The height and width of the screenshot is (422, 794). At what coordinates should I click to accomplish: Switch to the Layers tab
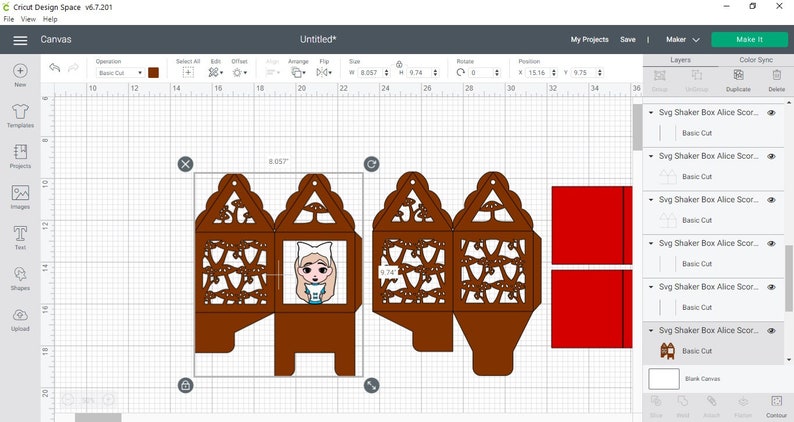[x=680, y=60]
